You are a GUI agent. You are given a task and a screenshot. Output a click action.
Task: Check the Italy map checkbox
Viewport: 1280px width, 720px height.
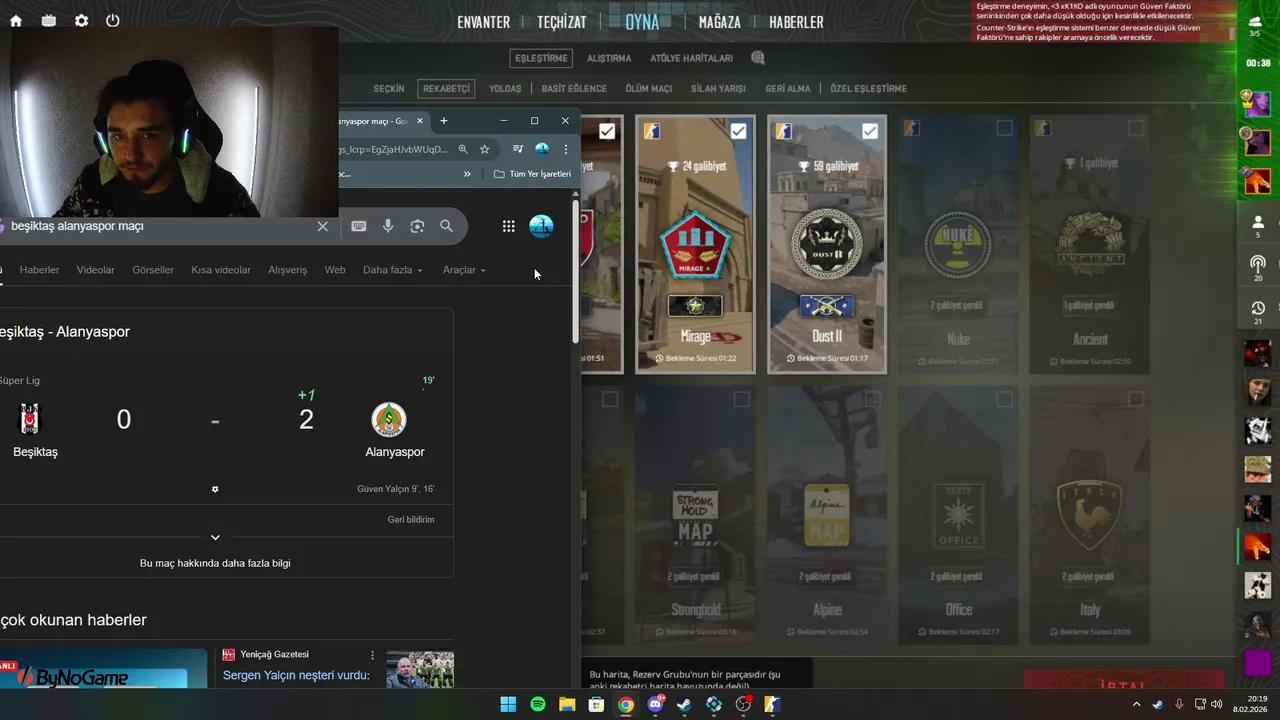click(x=1136, y=399)
